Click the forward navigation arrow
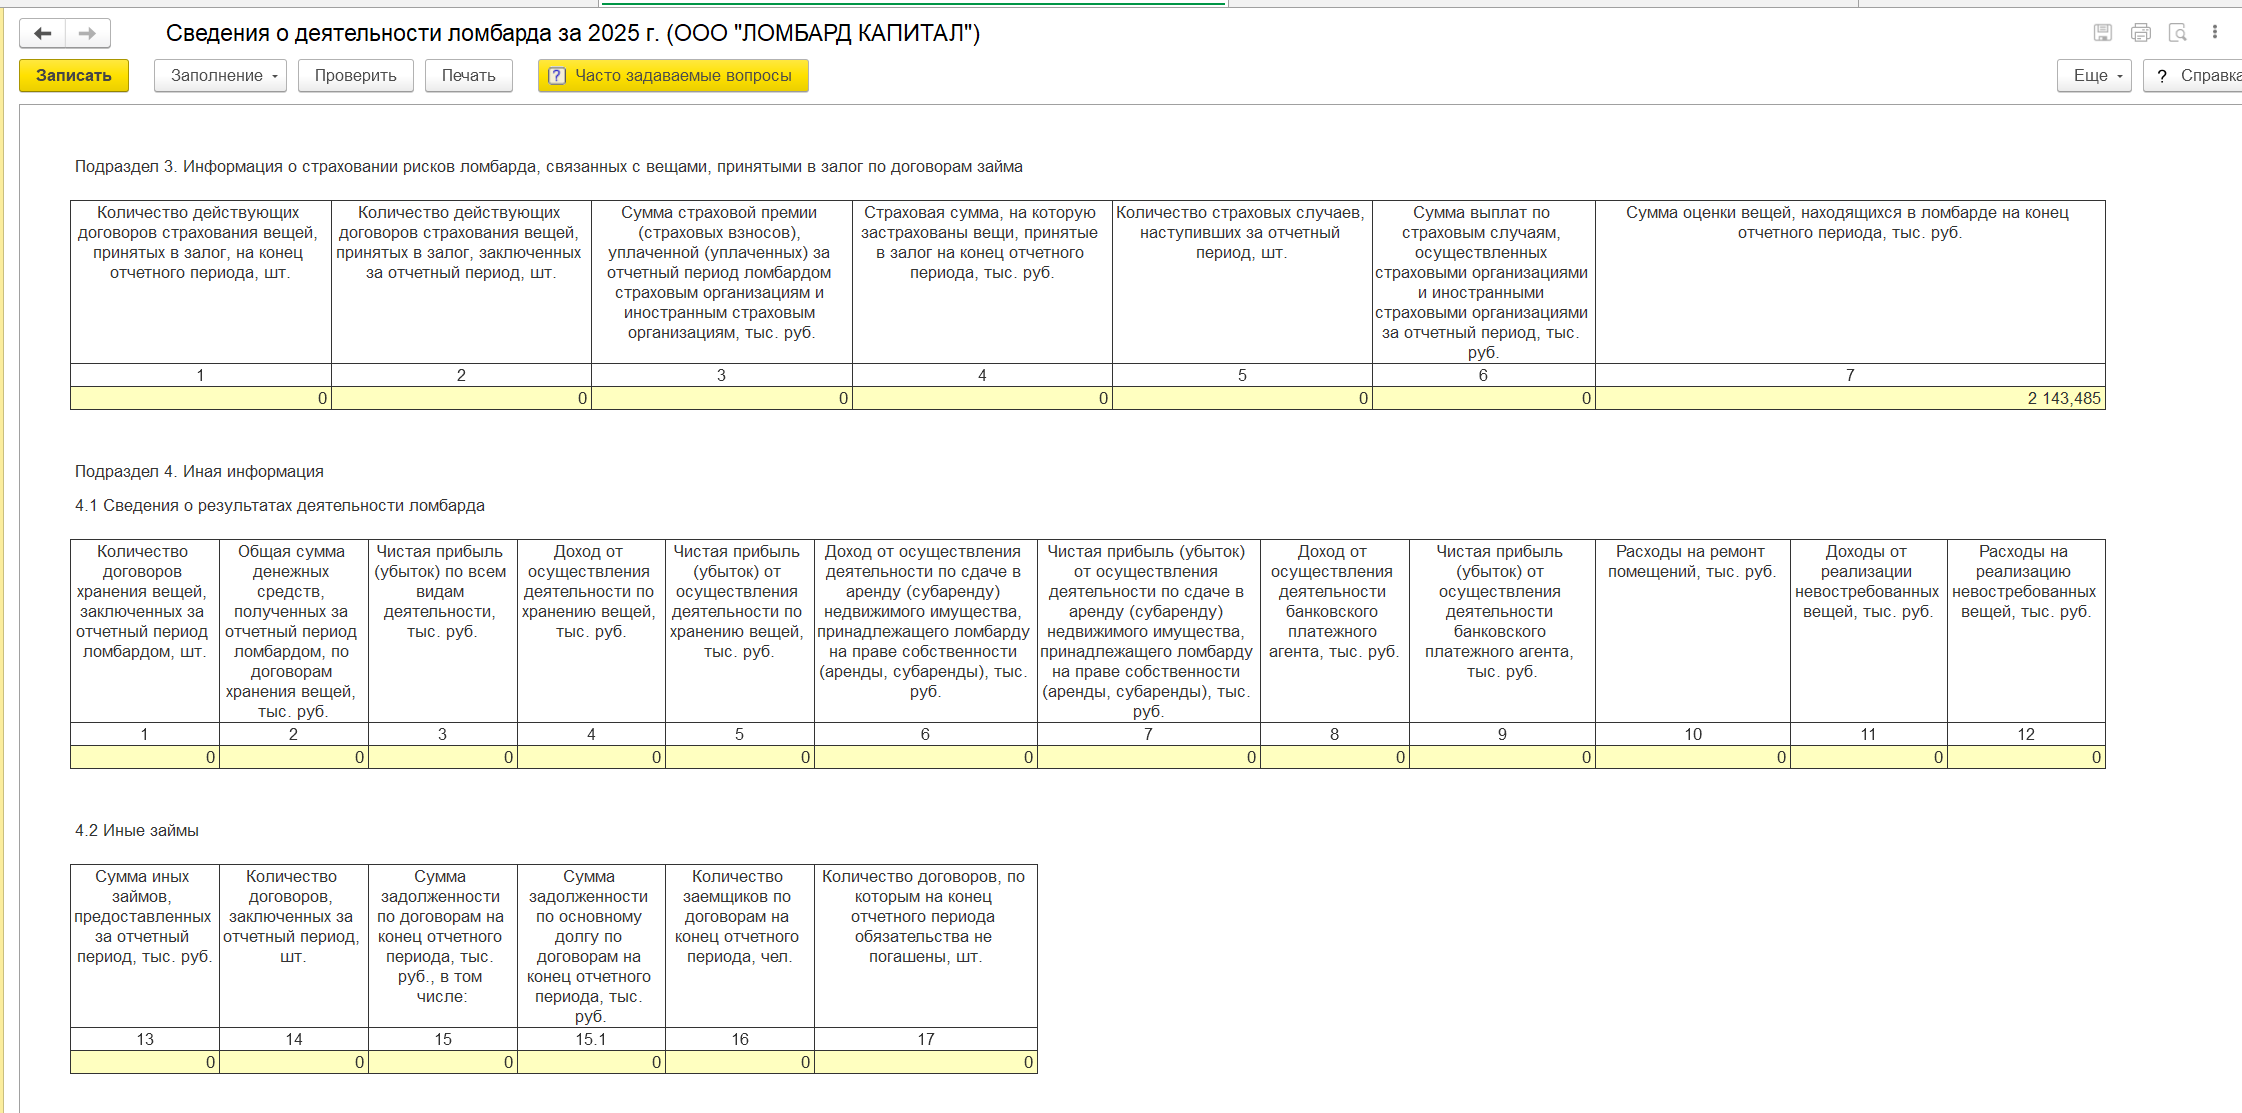The image size is (2242, 1113). (88, 34)
